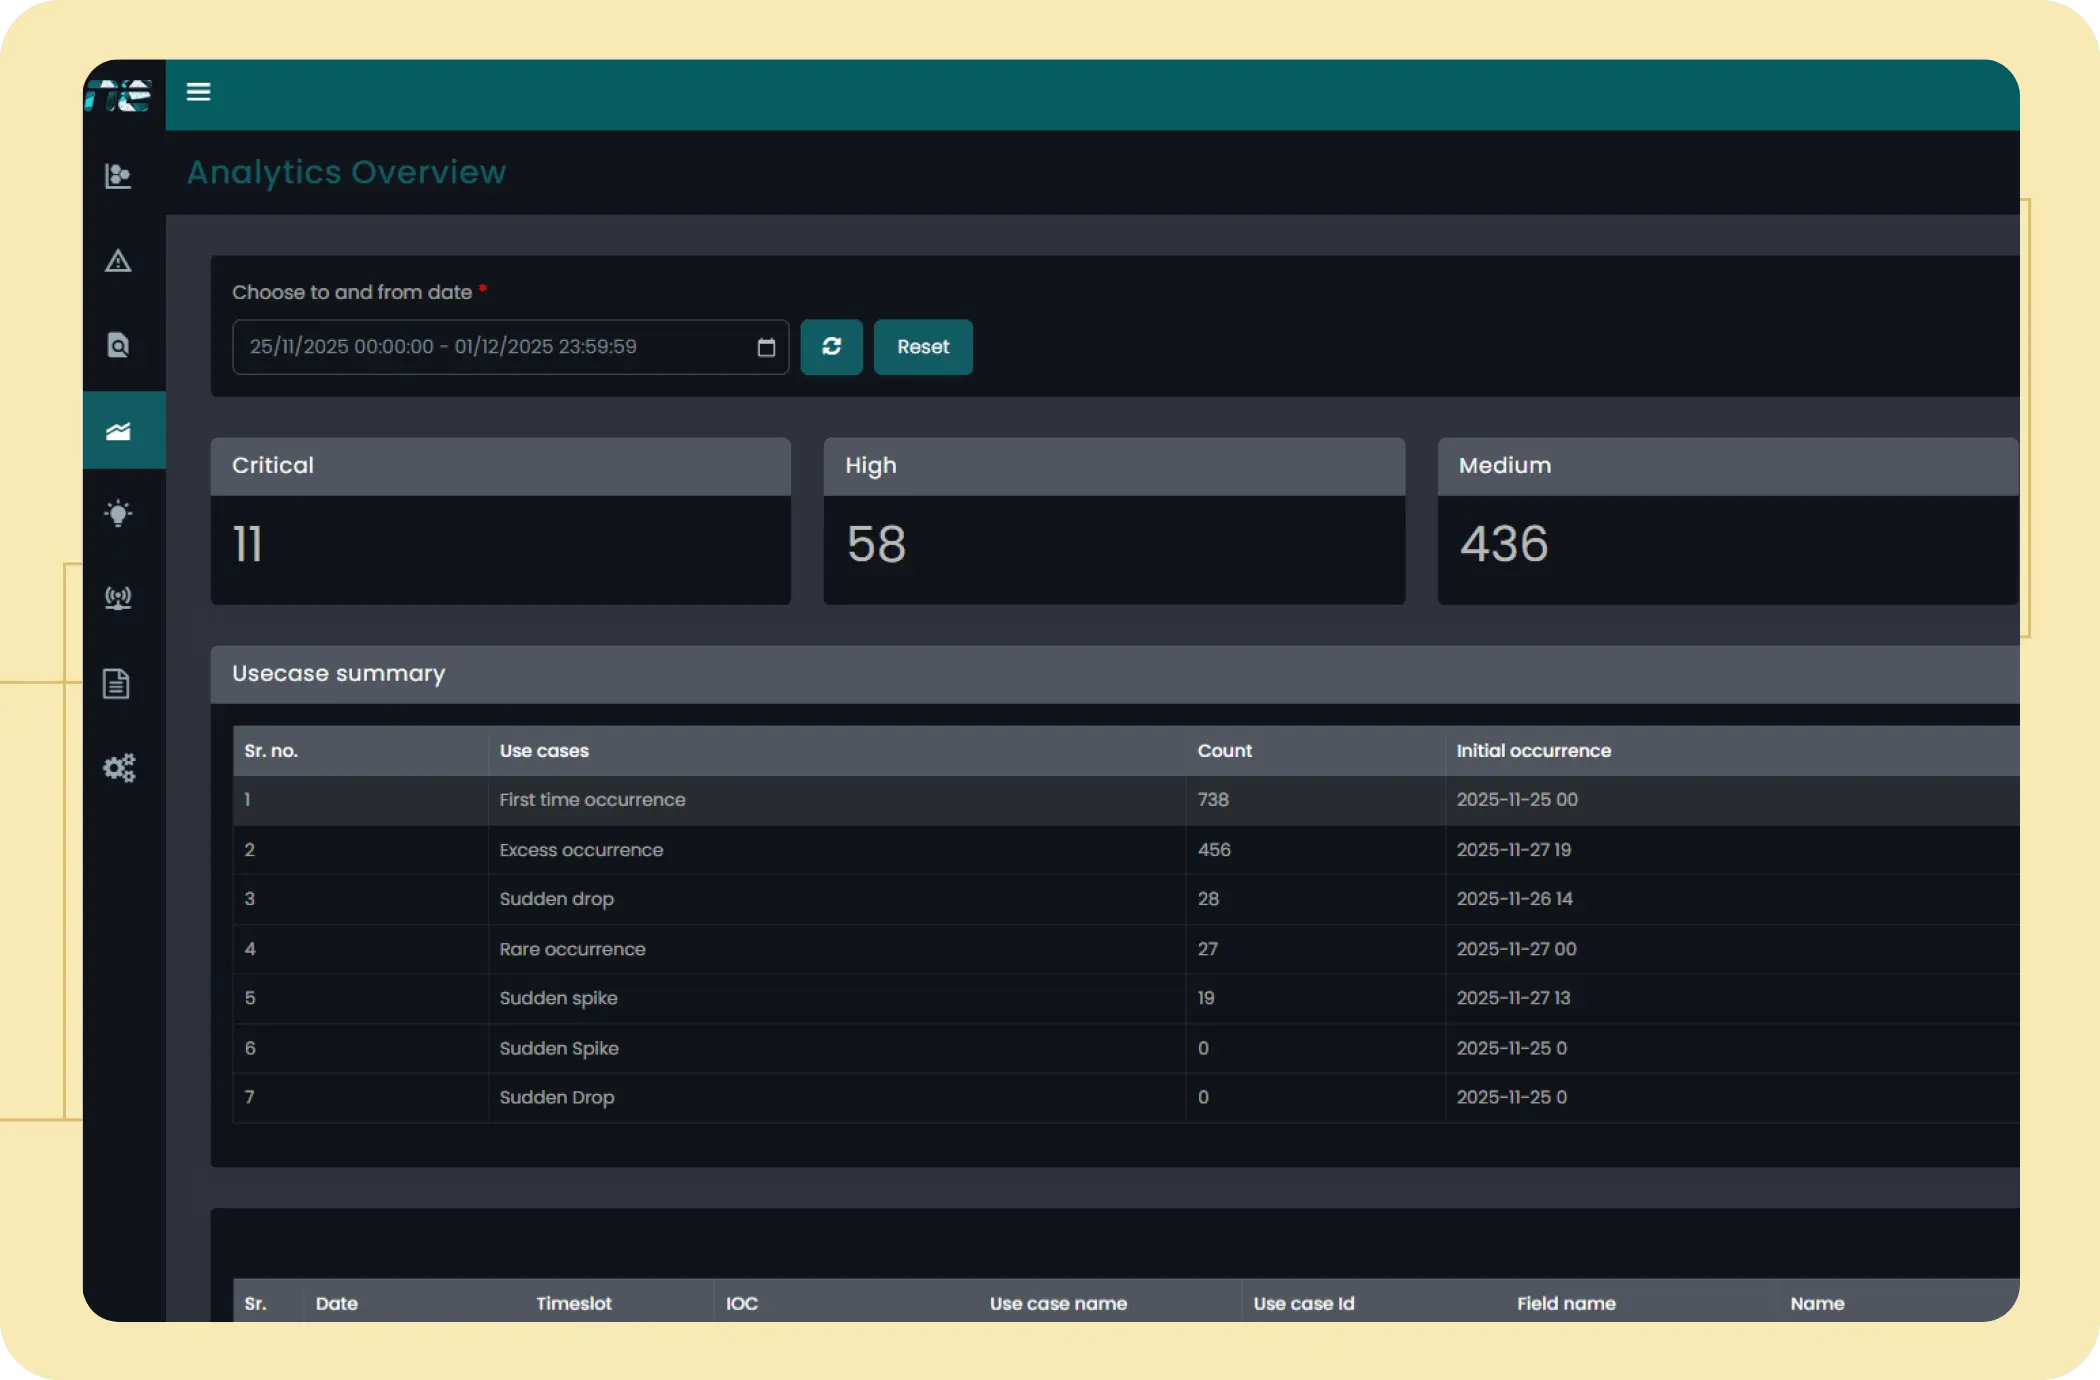The height and width of the screenshot is (1380, 2100).
Task: Open the document search sidebar icon
Action: coord(118,345)
